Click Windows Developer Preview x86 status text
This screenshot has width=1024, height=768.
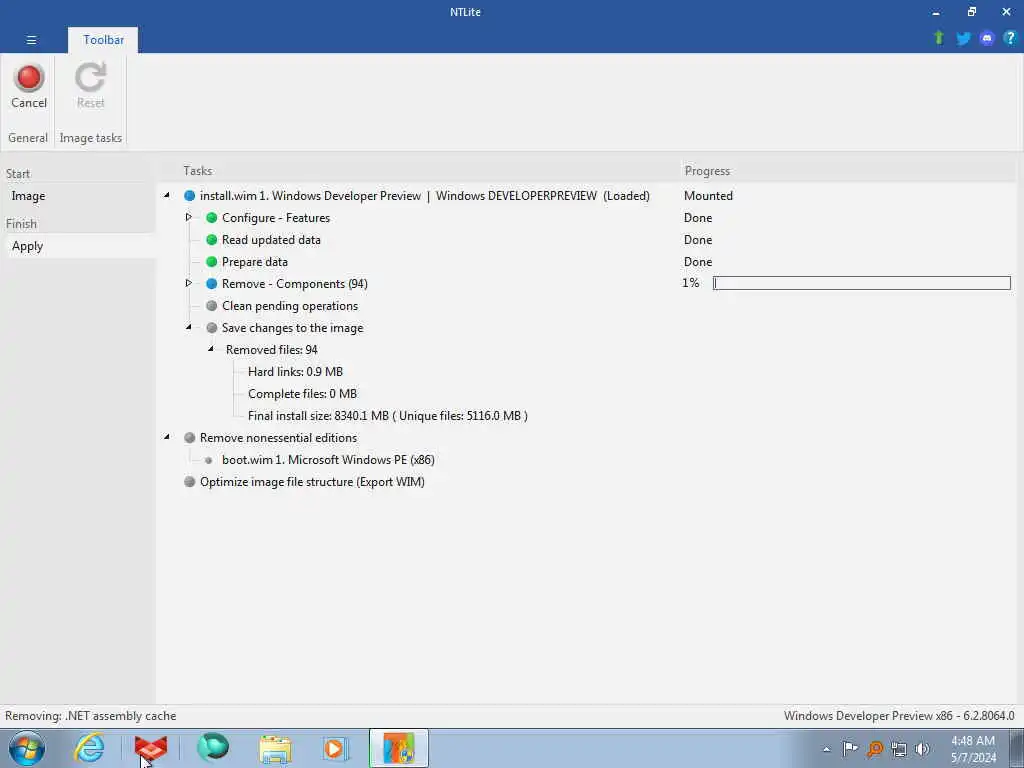click(899, 716)
